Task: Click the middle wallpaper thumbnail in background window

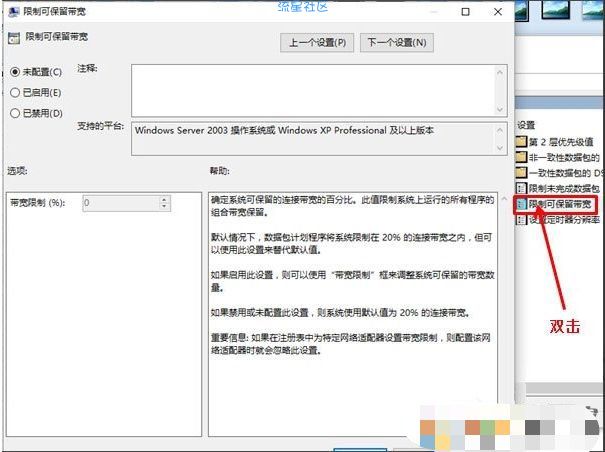Action: tap(556, 9)
